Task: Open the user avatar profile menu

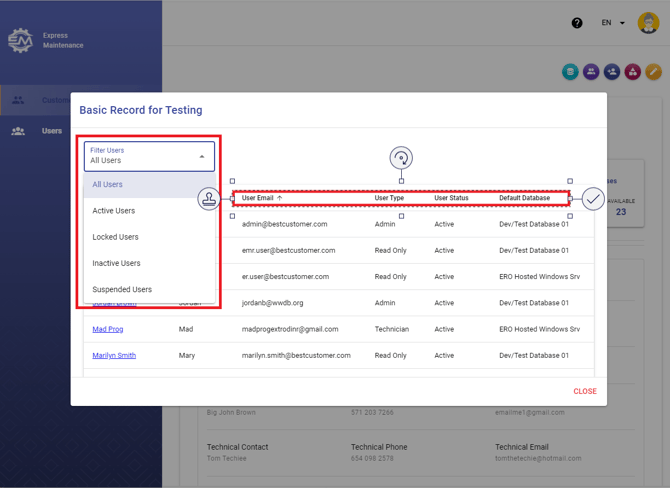Action: coord(648,23)
